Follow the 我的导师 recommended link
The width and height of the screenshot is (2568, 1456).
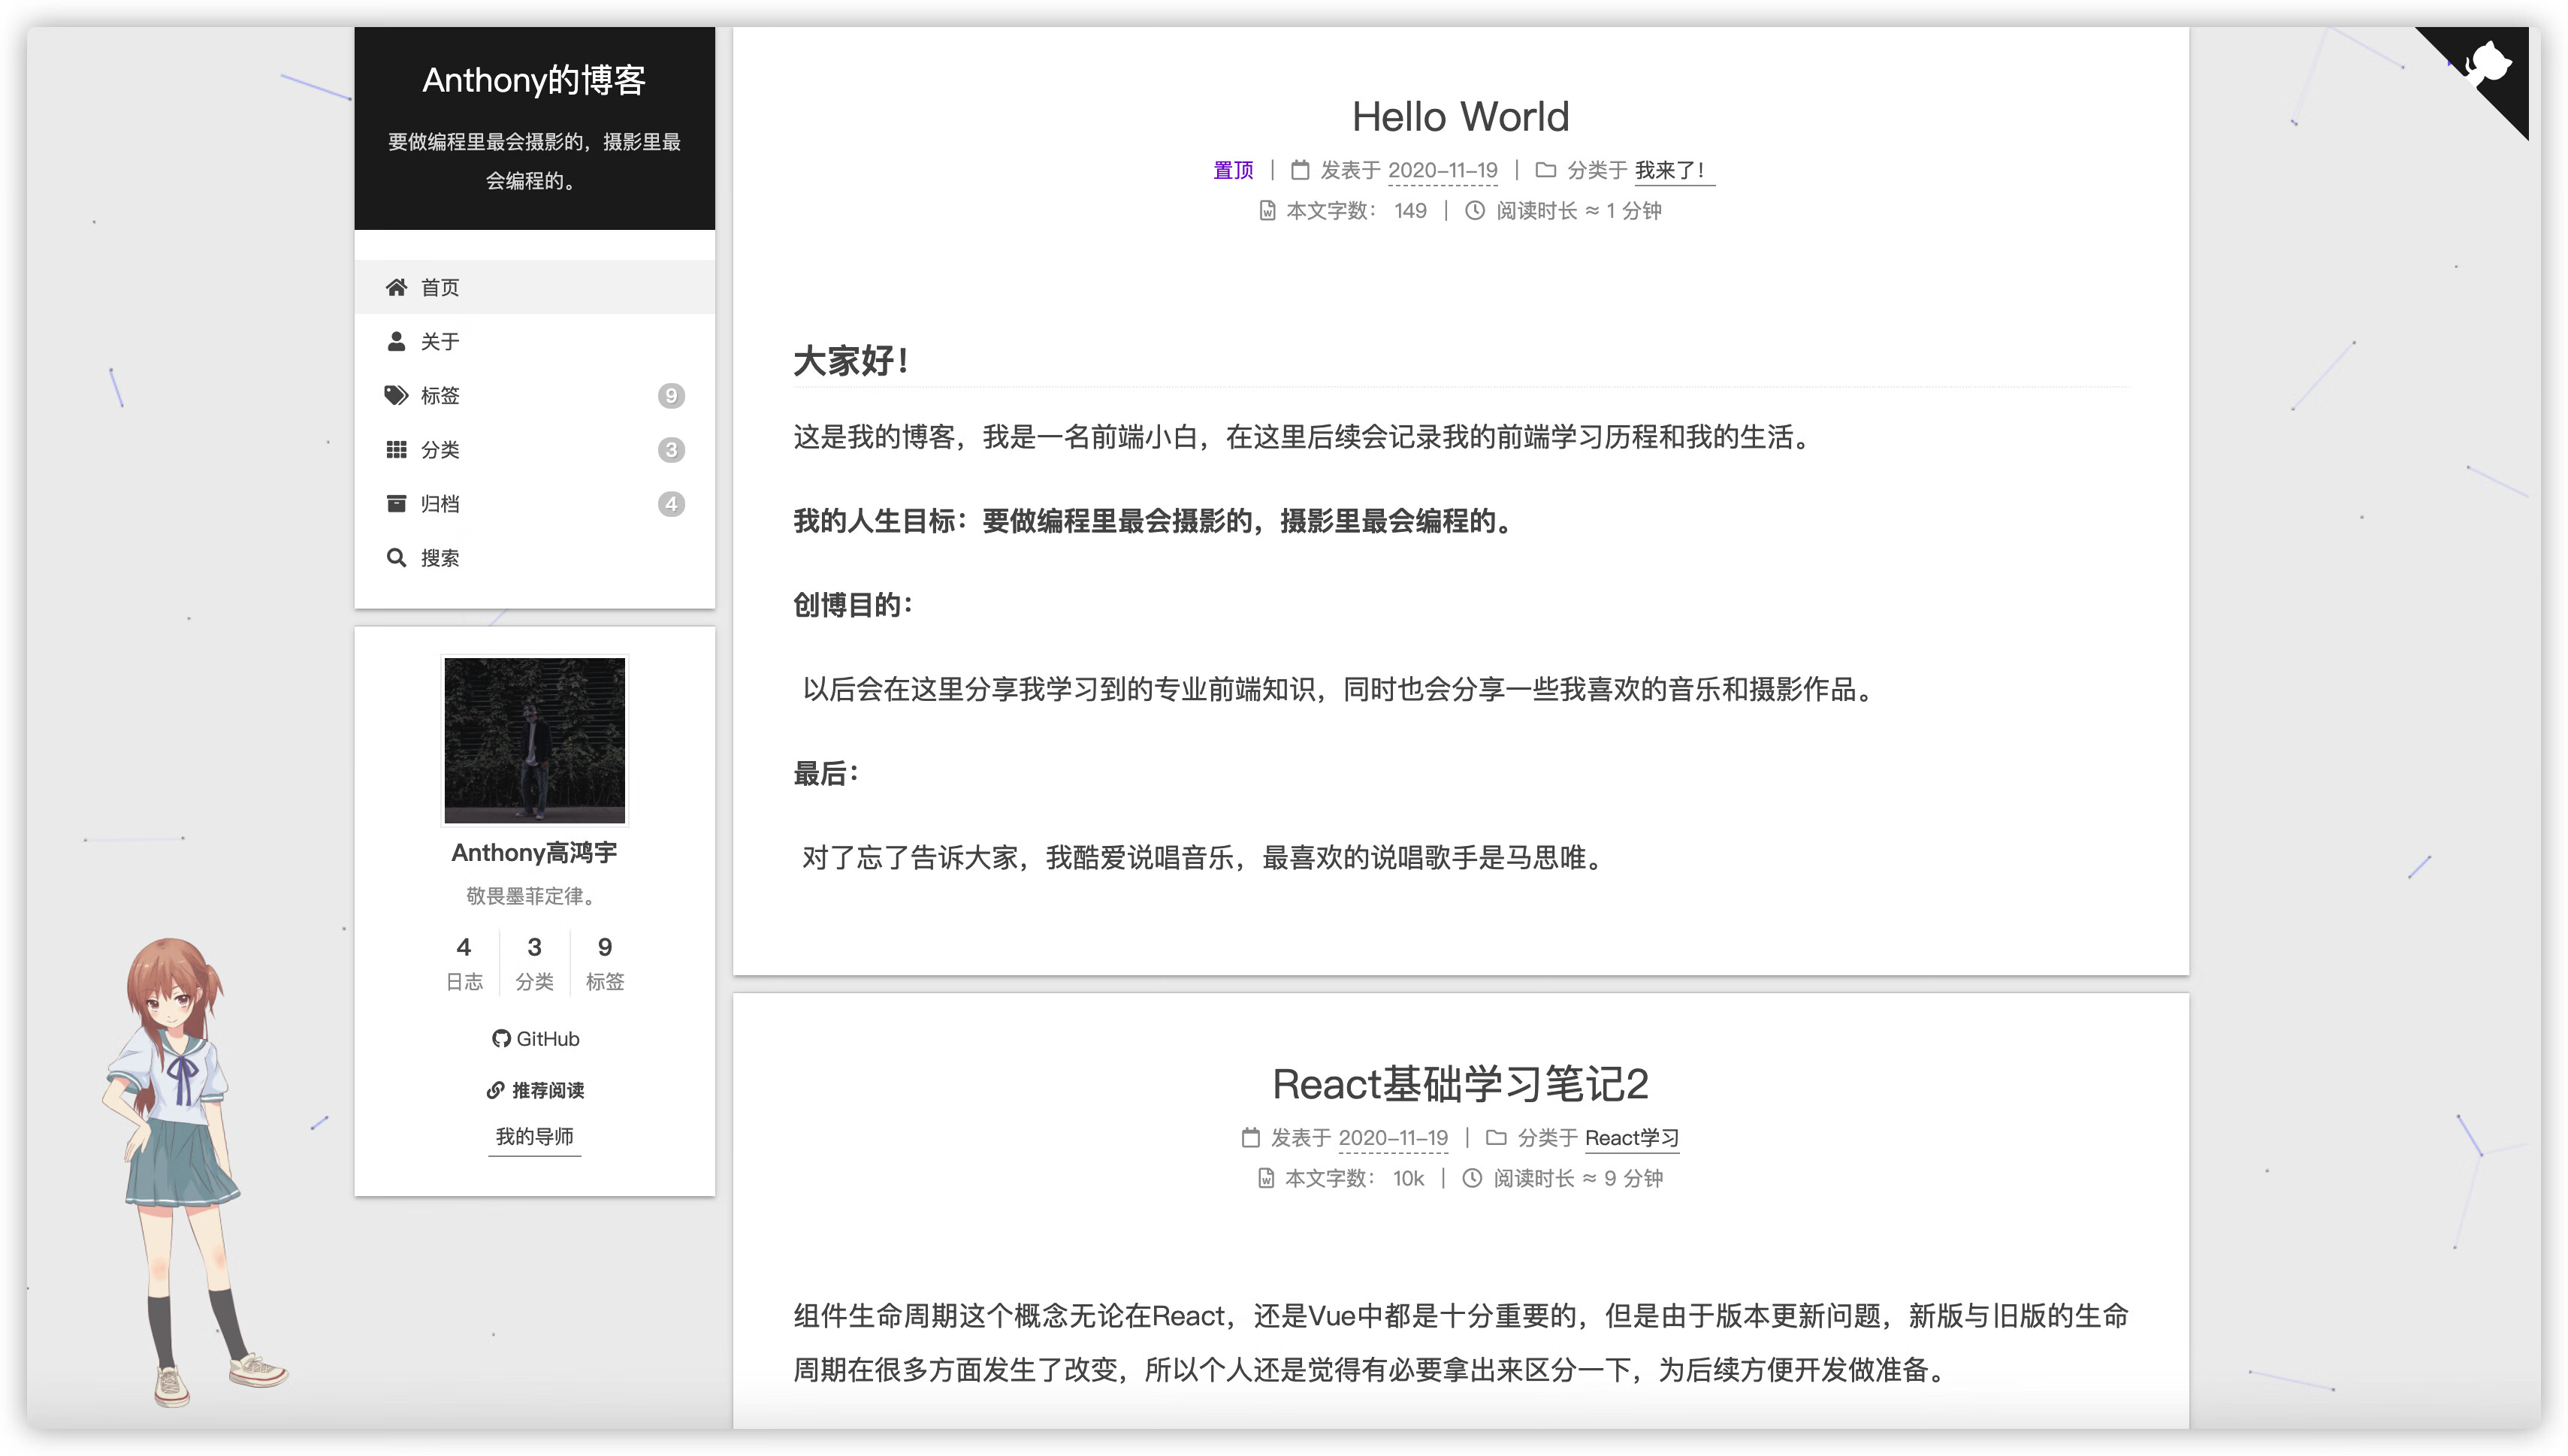click(534, 1136)
